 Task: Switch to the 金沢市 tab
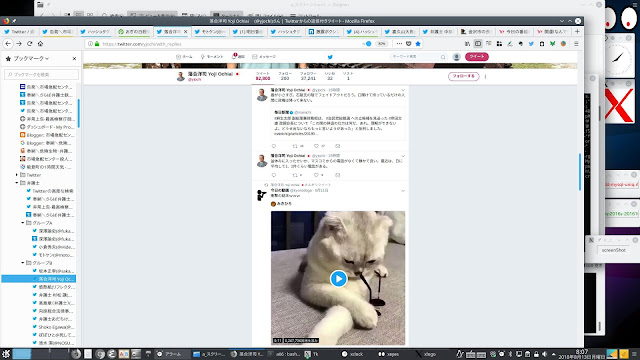click(x=476, y=31)
